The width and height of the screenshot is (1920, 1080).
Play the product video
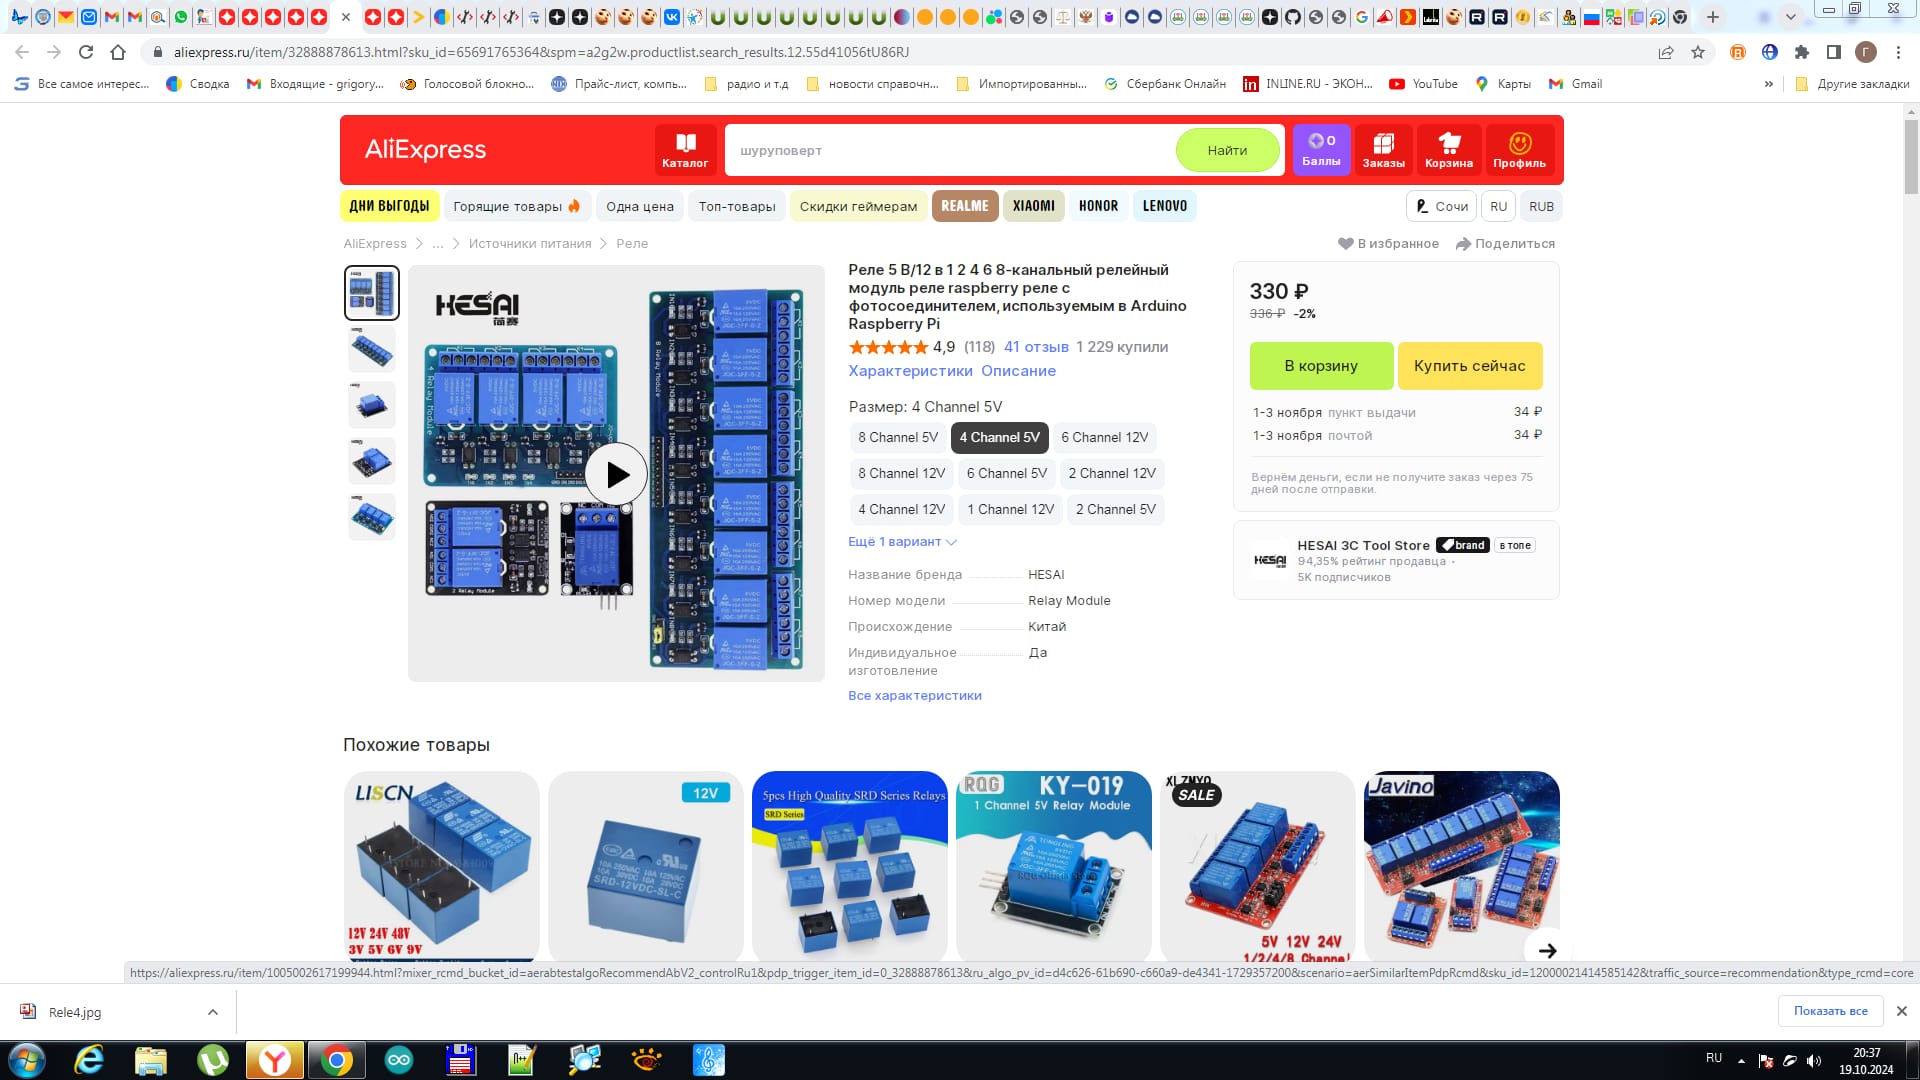[x=616, y=474]
